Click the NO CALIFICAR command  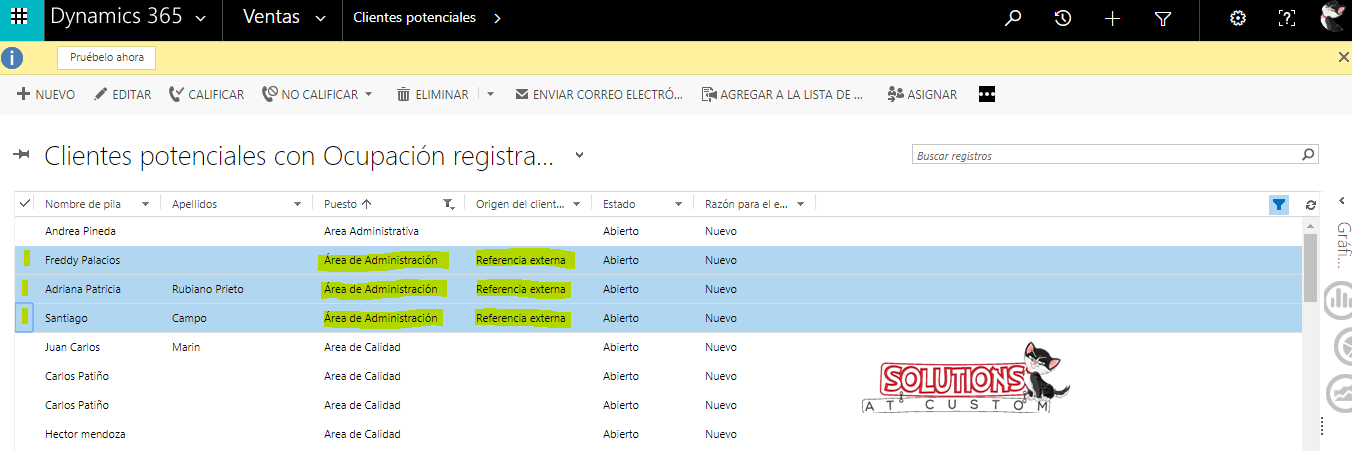coord(310,94)
